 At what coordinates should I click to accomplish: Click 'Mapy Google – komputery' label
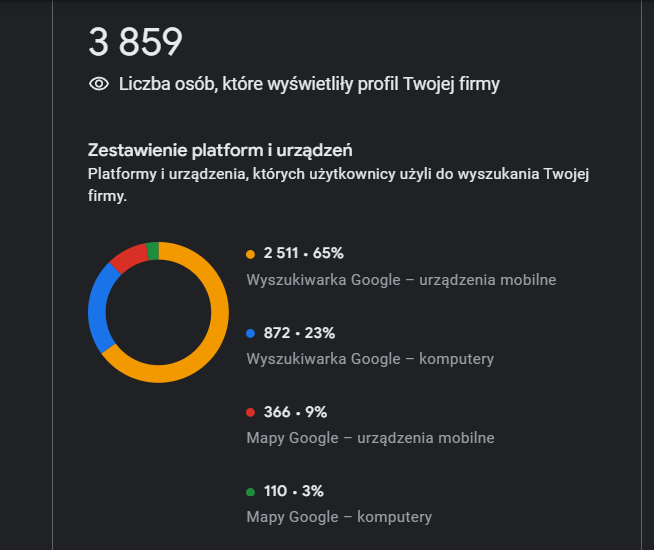click(x=339, y=517)
